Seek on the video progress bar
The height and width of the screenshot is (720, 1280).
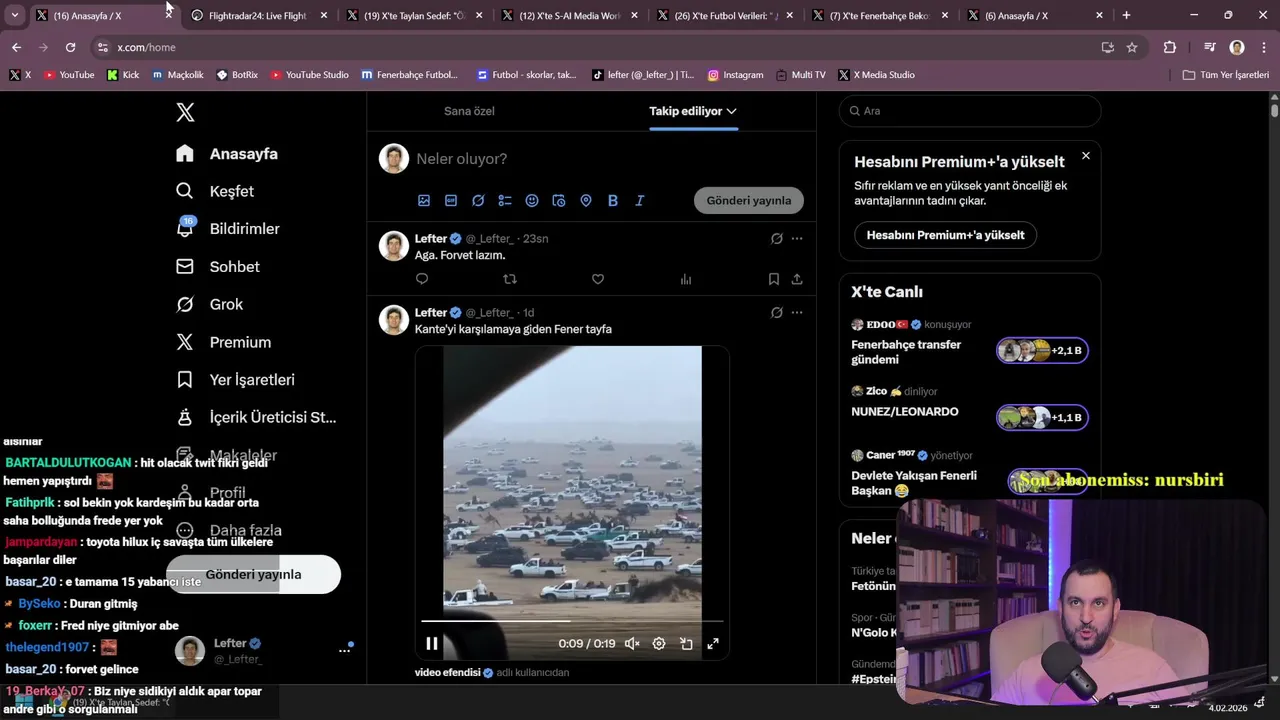[572, 621]
